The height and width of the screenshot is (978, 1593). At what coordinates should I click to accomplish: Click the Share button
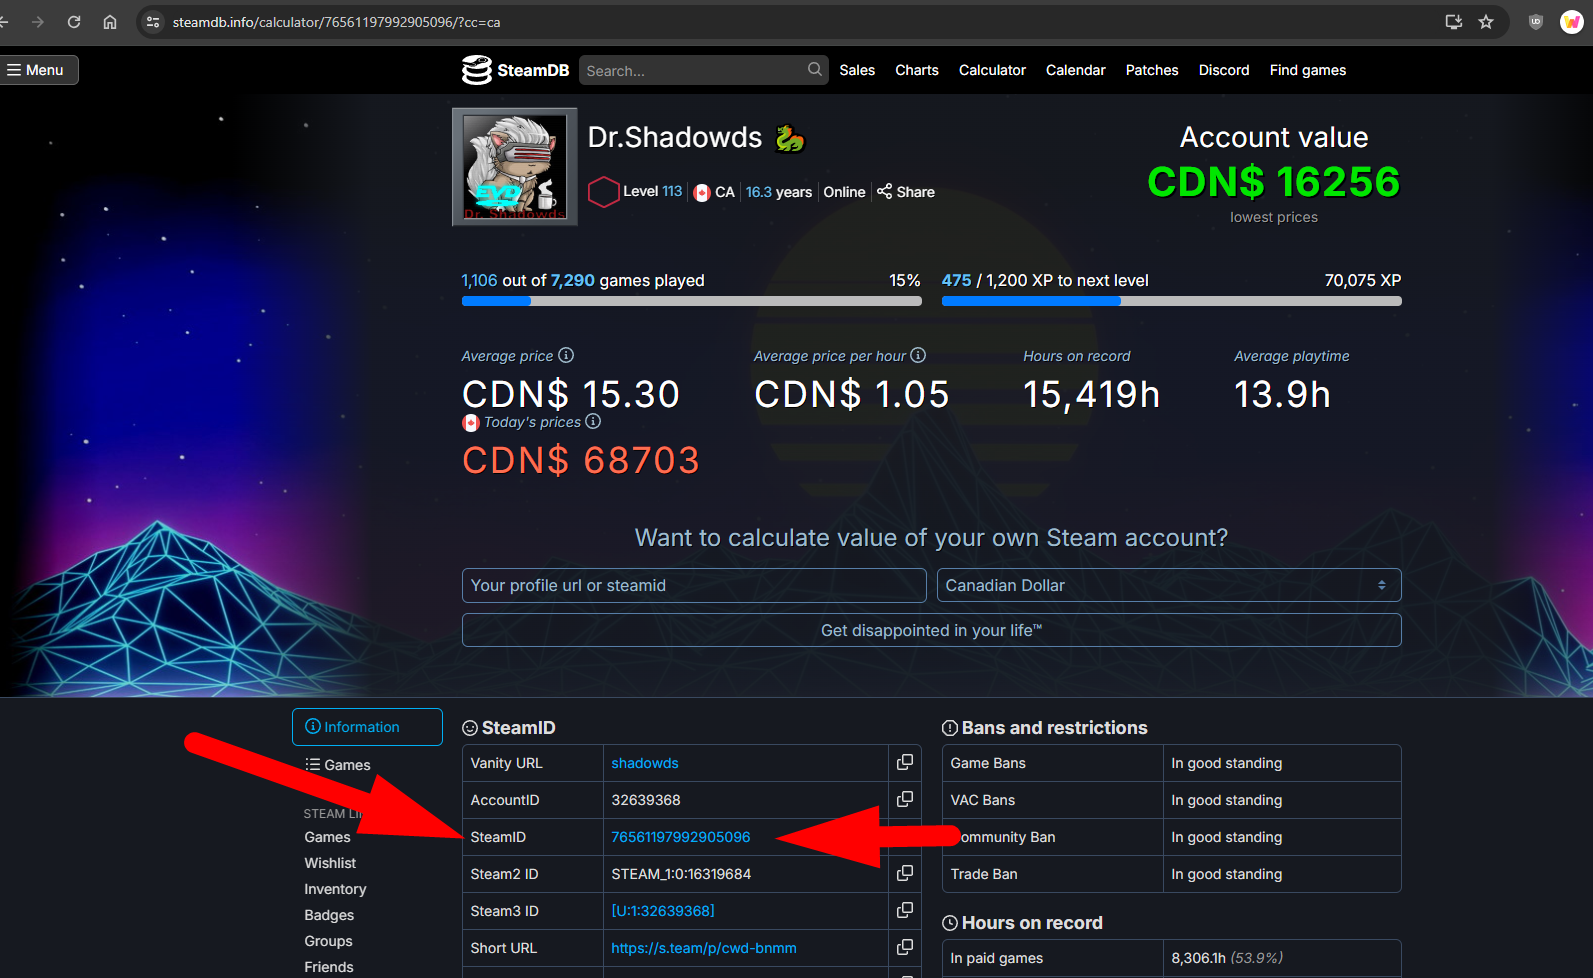click(x=906, y=192)
